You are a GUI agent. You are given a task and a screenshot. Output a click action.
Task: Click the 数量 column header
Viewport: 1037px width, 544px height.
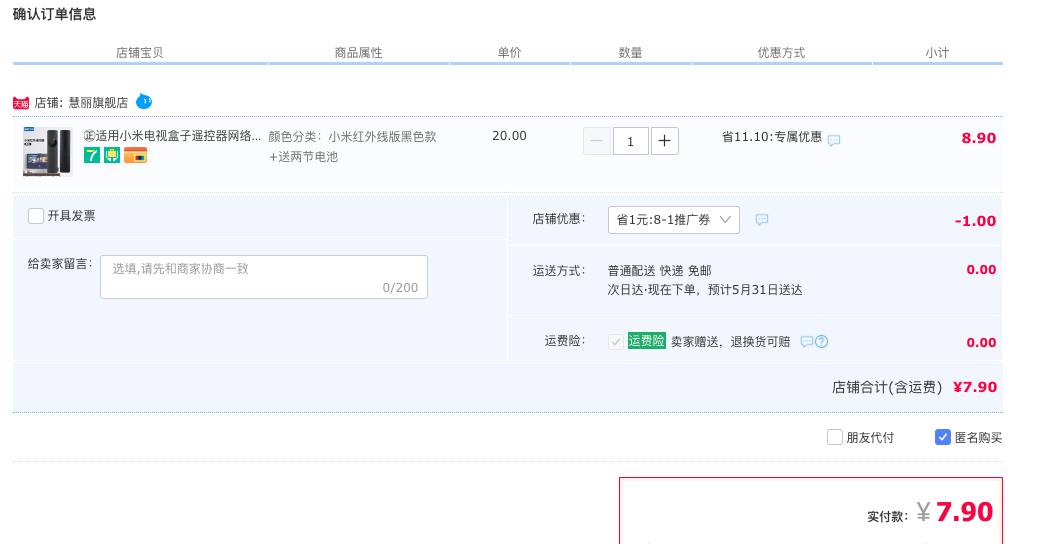(630, 53)
